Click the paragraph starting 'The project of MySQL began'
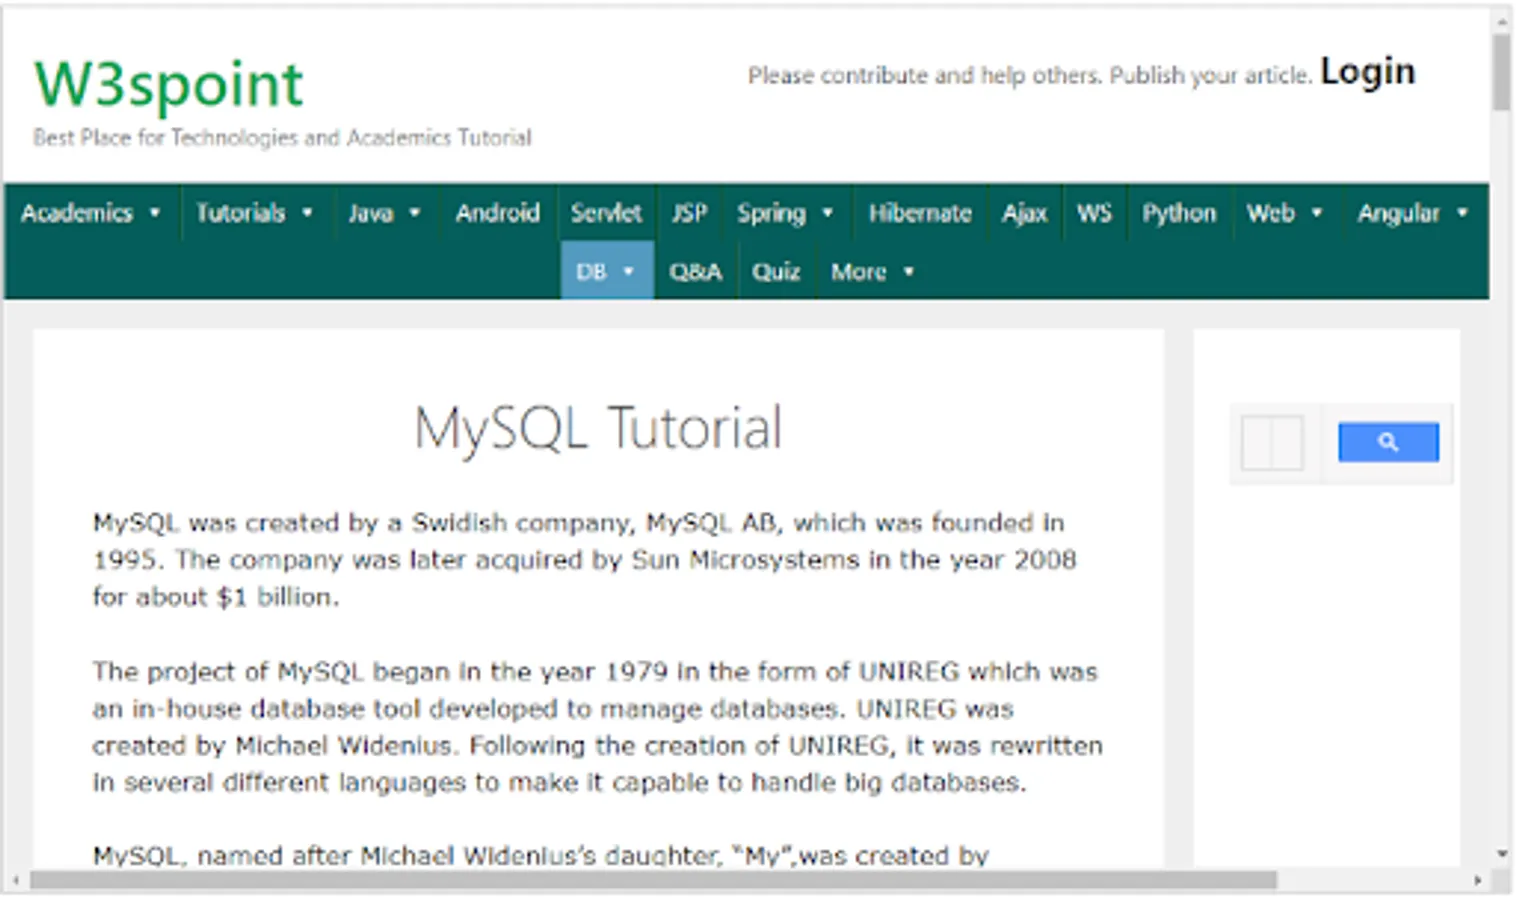This screenshot has height=900, width=1516. tap(597, 727)
